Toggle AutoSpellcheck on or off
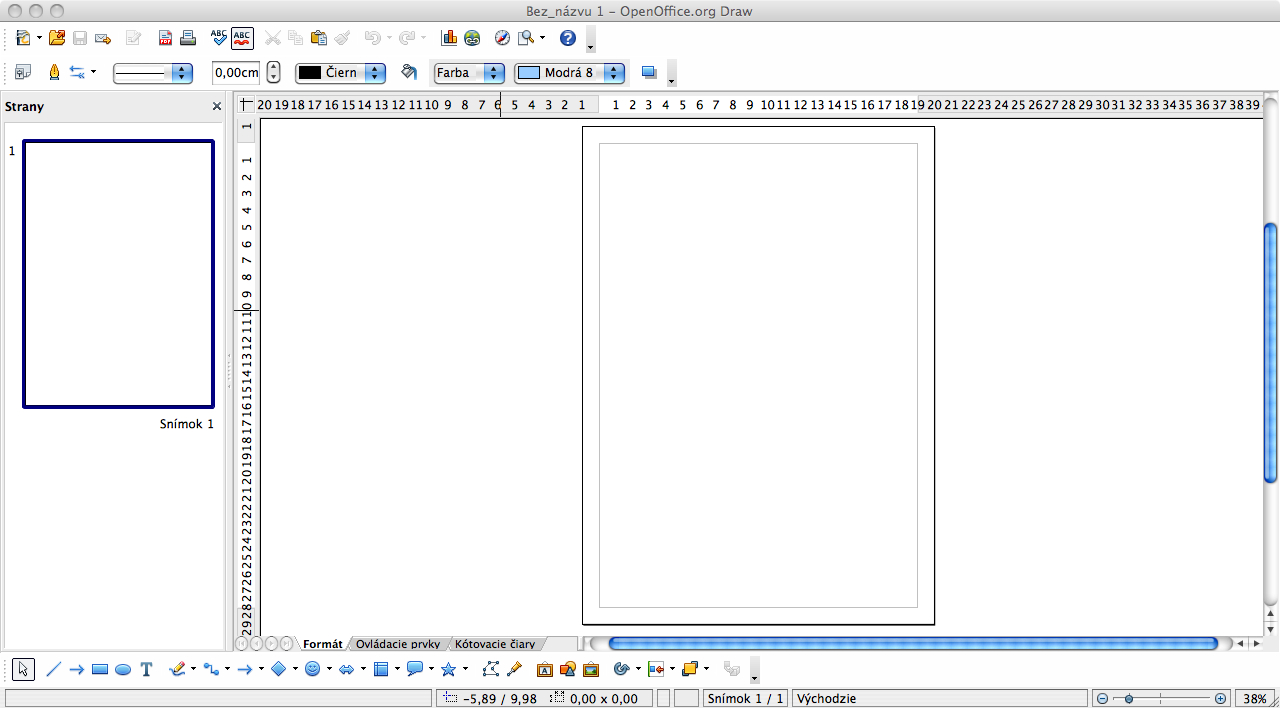Screen dimensions: 1280x708 click(242, 38)
